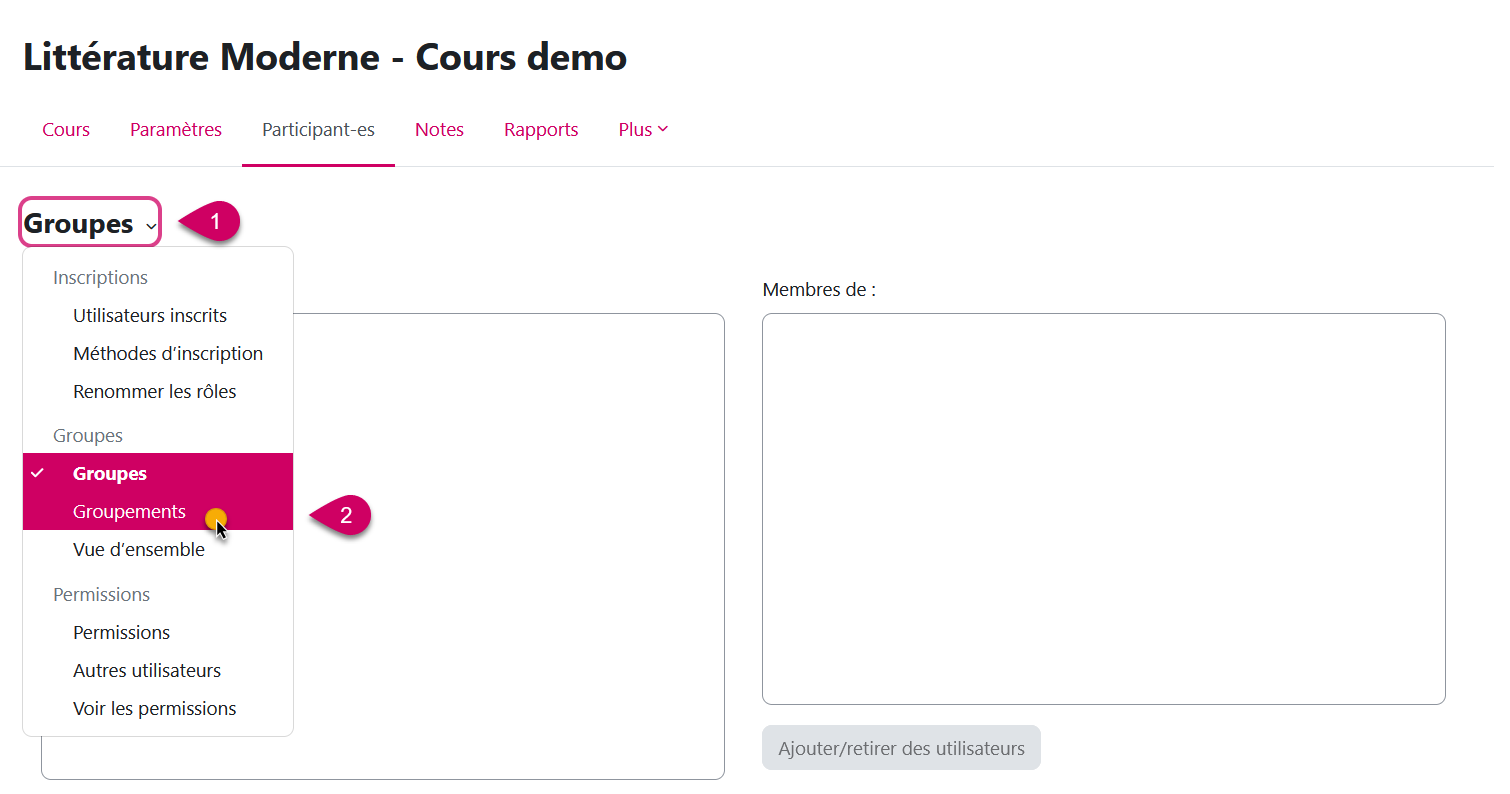This screenshot has height=794, width=1510.
Task: Click Autres utilisateurs menu option
Action: pyautogui.click(x=147, y=671)
